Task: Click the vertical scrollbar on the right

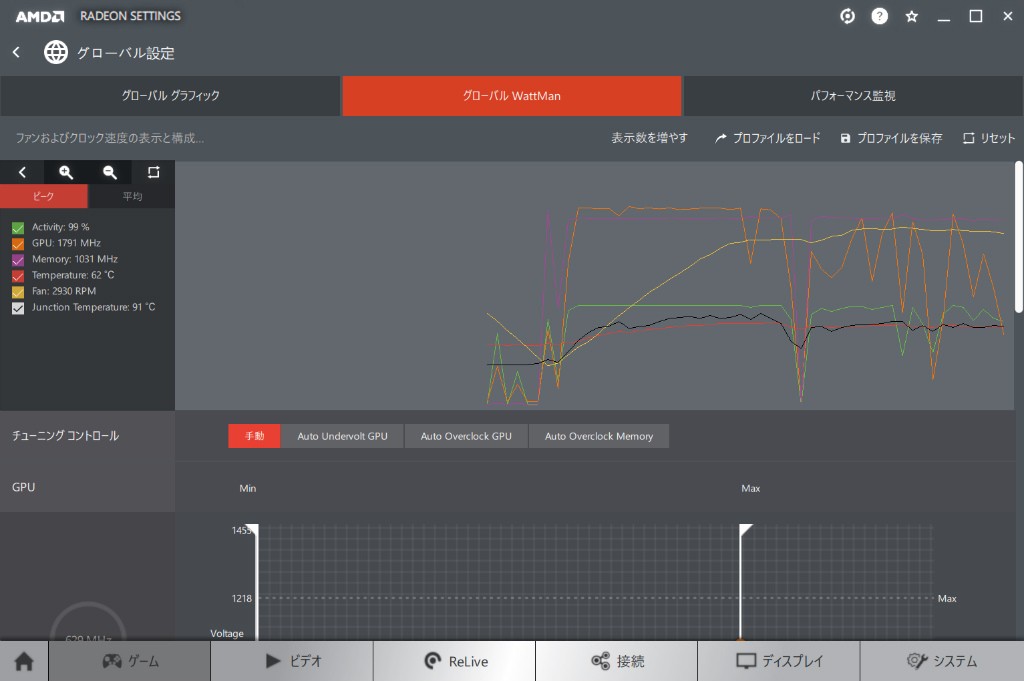Action: click(1019, 236)
